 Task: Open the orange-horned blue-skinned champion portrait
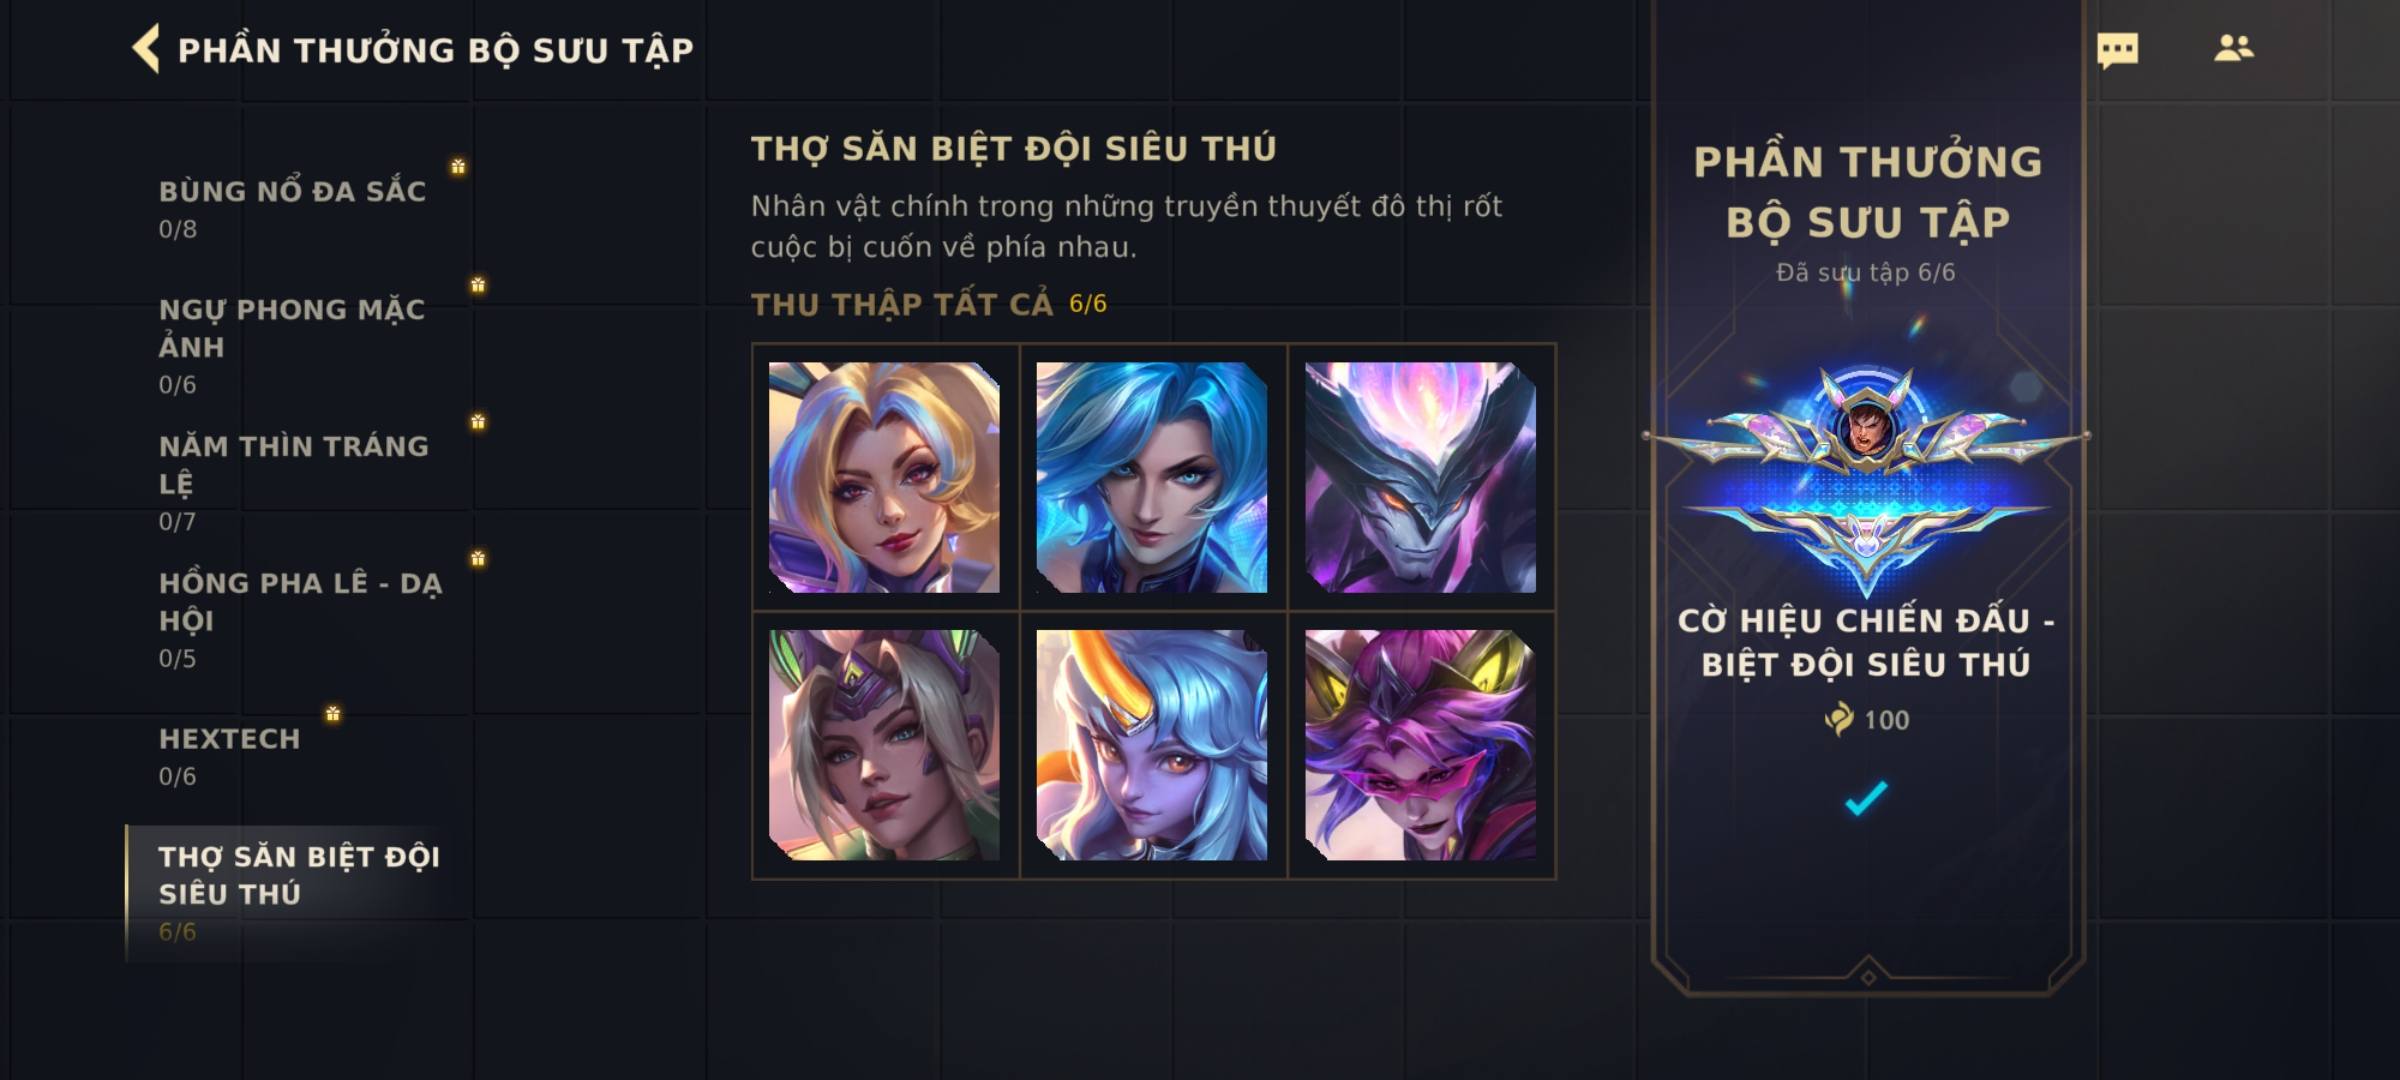pyautogui.click(x=1152, y=745)
